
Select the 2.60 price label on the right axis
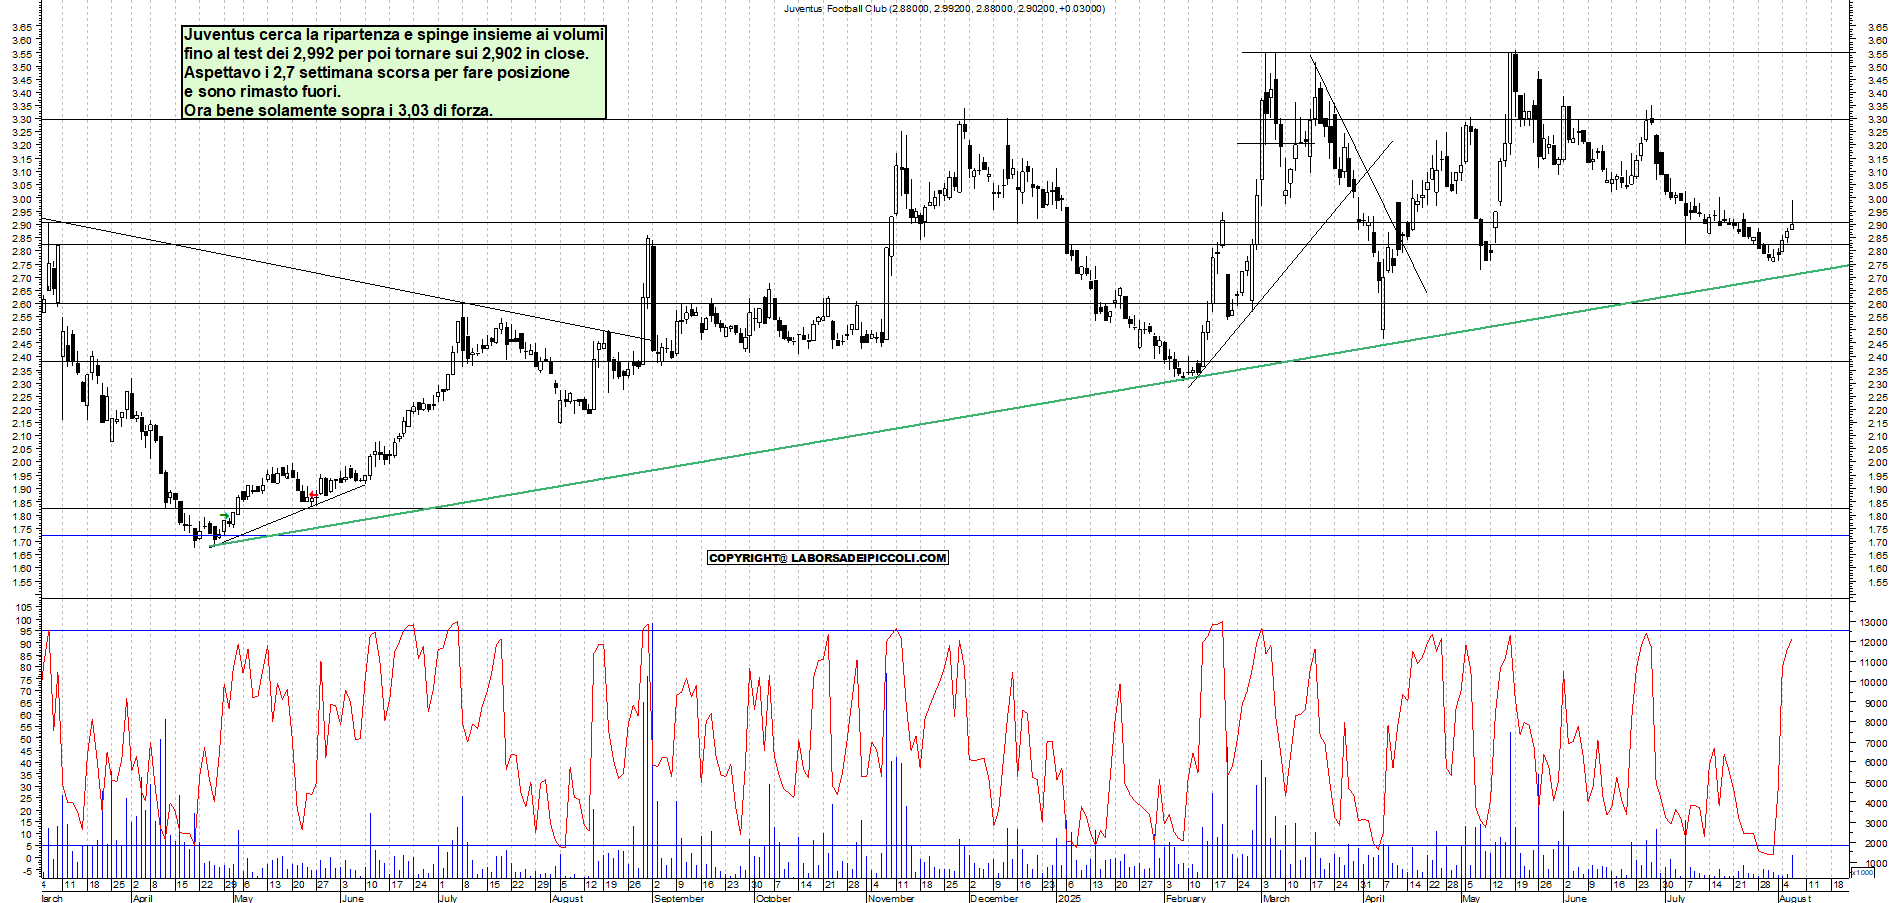pyautogui.click(x=1876, y=305)
